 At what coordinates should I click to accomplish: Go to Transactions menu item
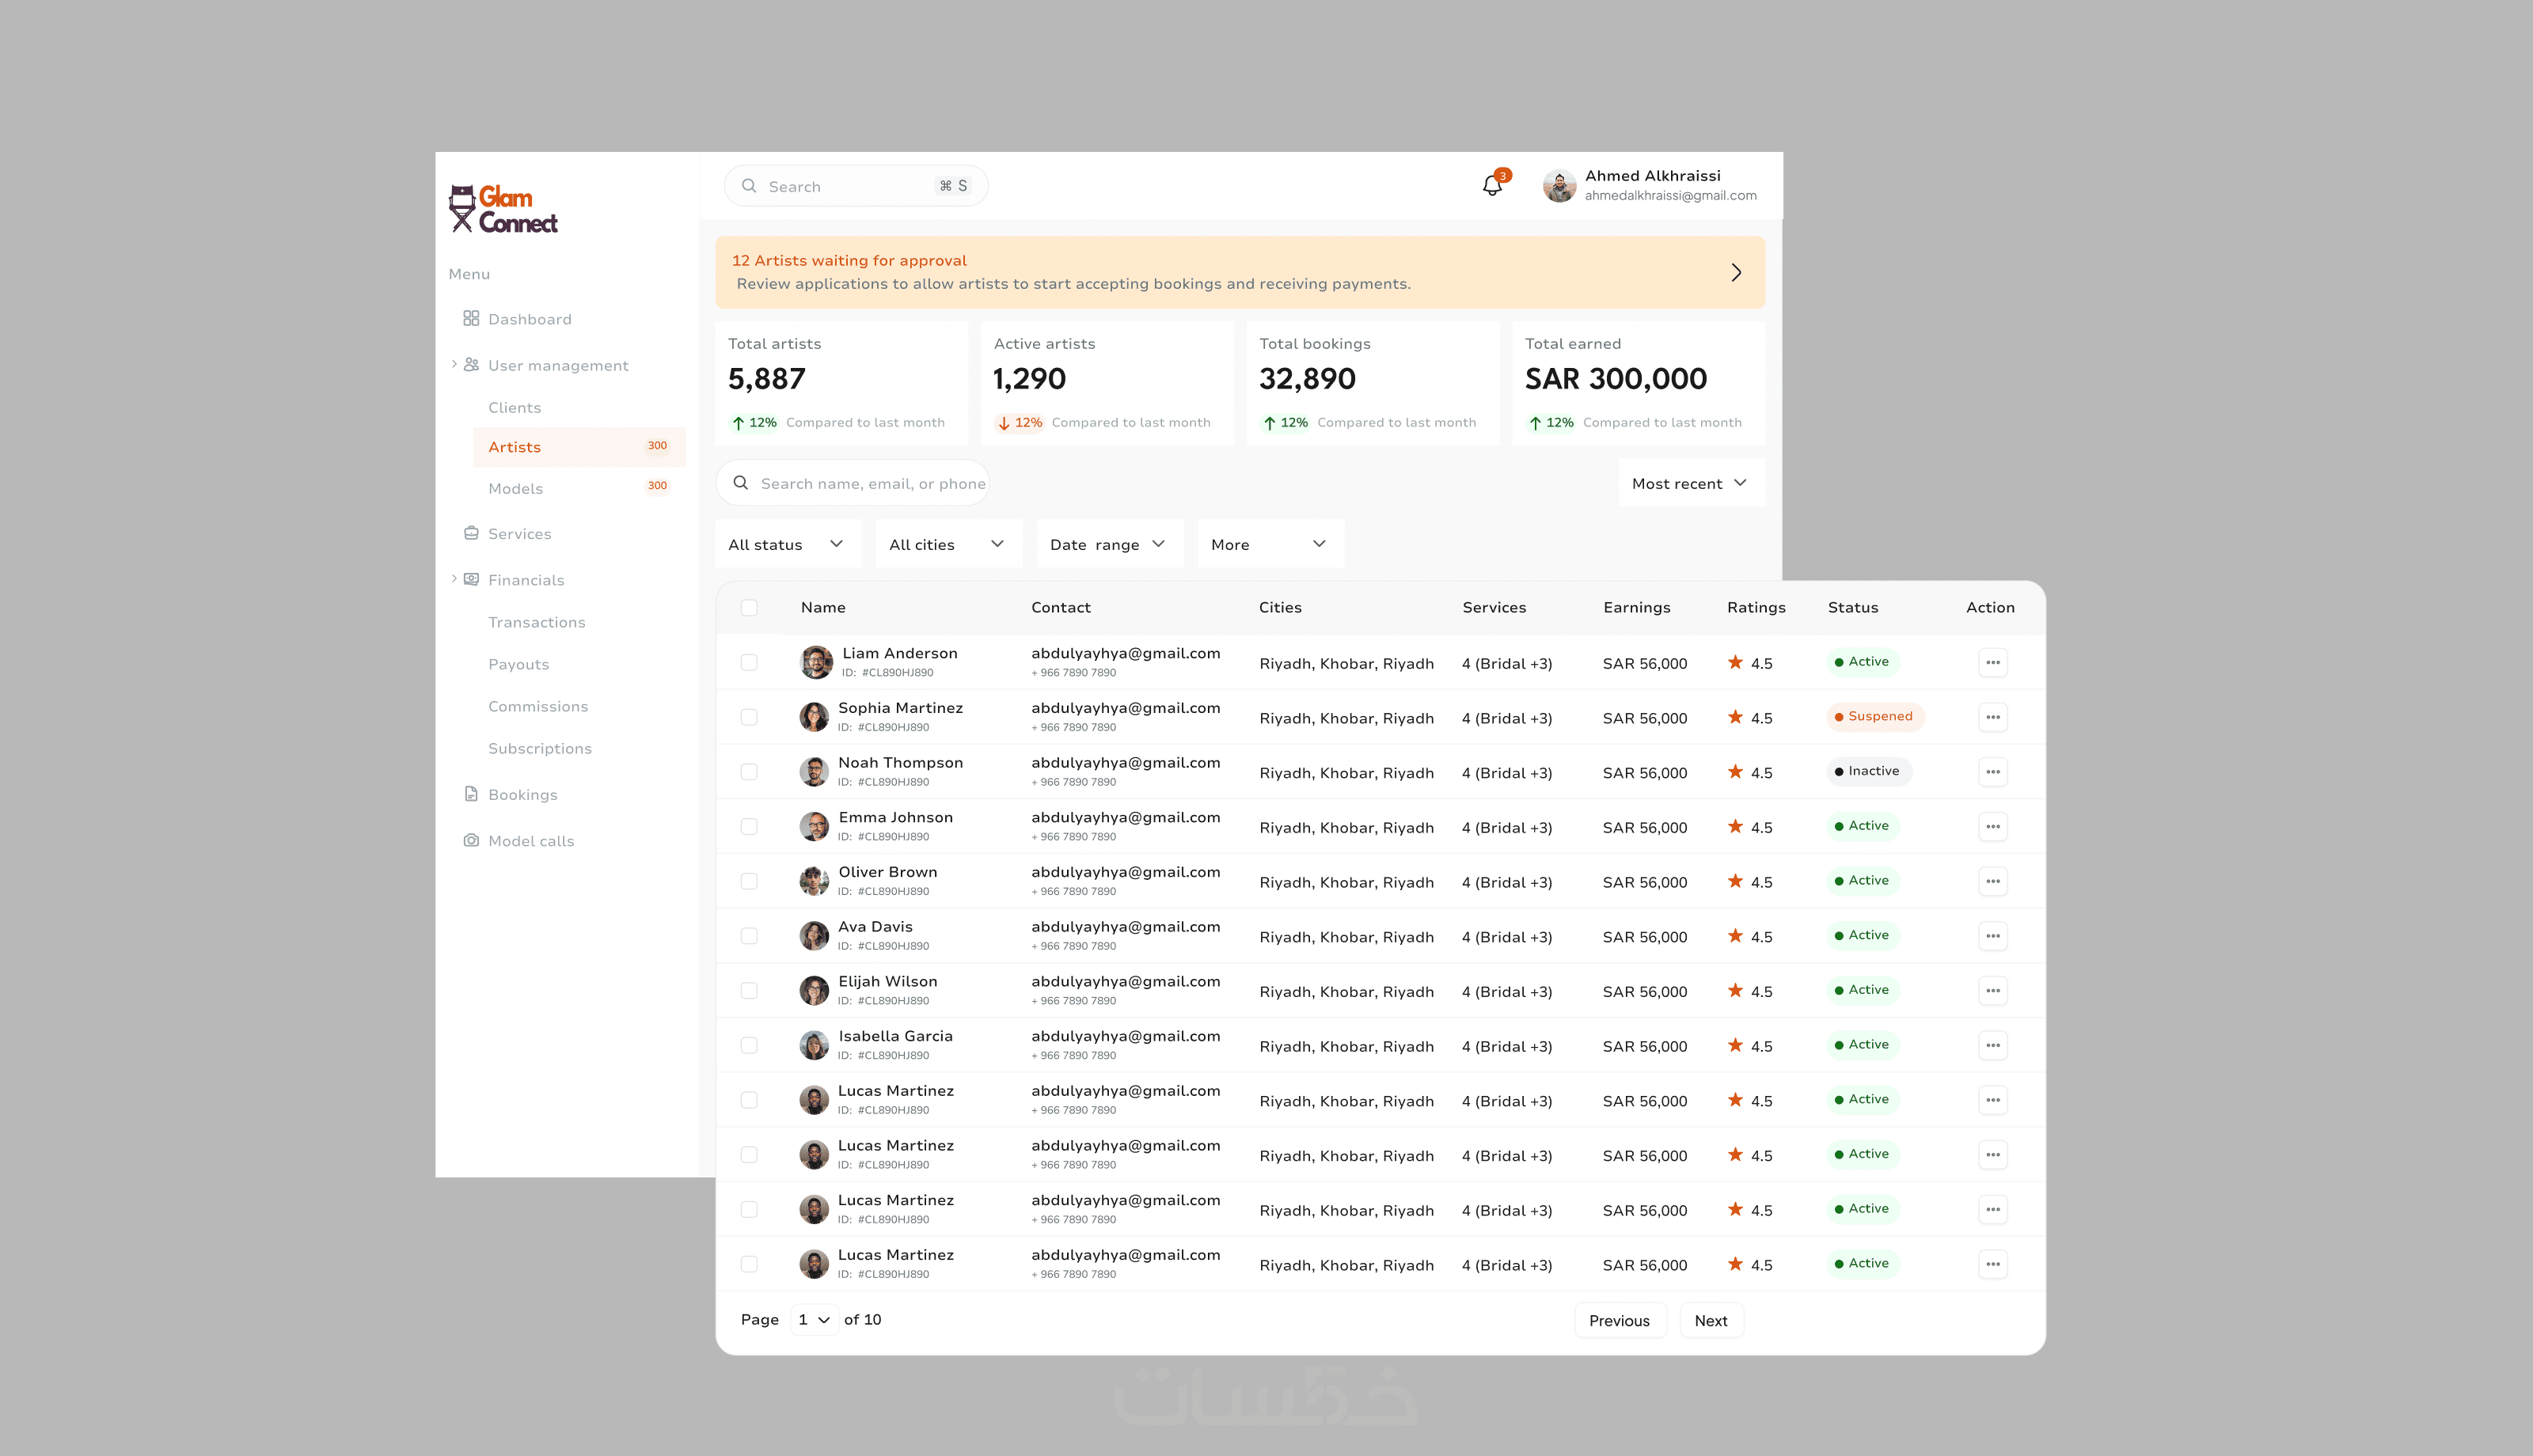pyautogui.click(x=536, y=622)
